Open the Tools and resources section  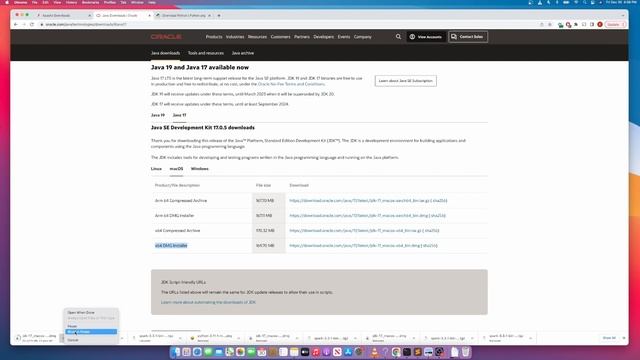point(206,53)
